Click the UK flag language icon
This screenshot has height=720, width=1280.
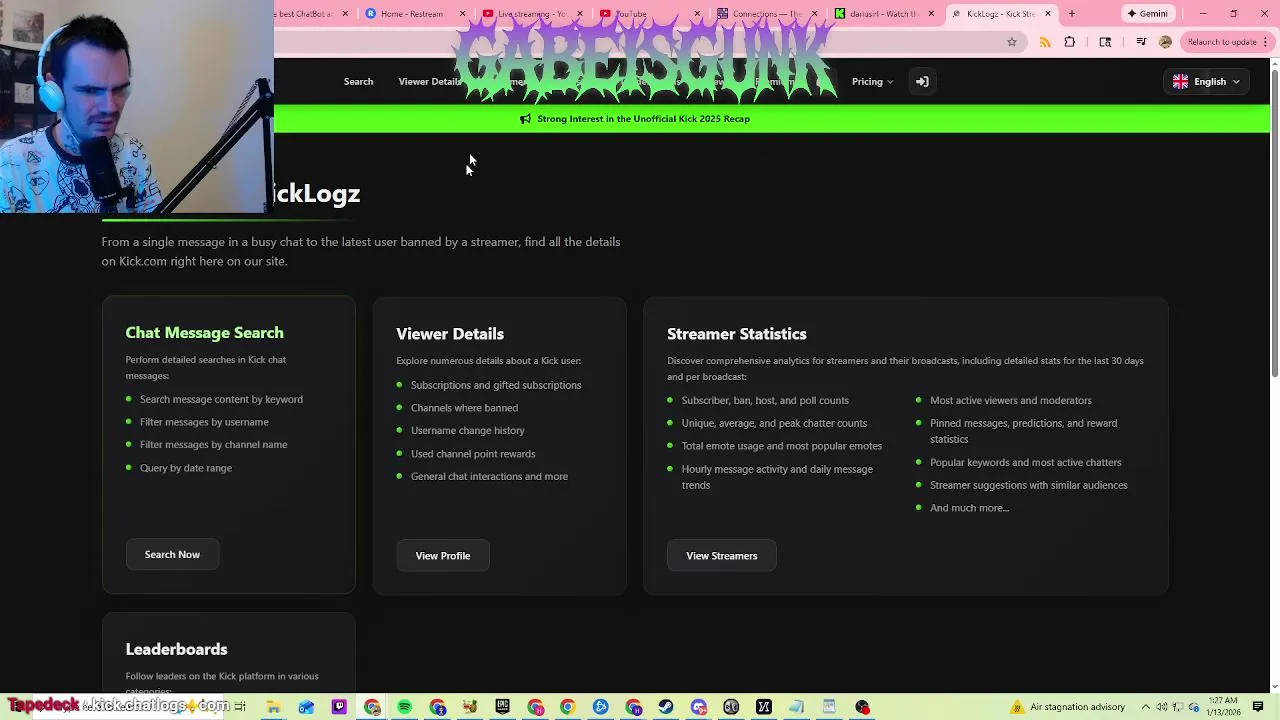click(x=1181, y=82)
